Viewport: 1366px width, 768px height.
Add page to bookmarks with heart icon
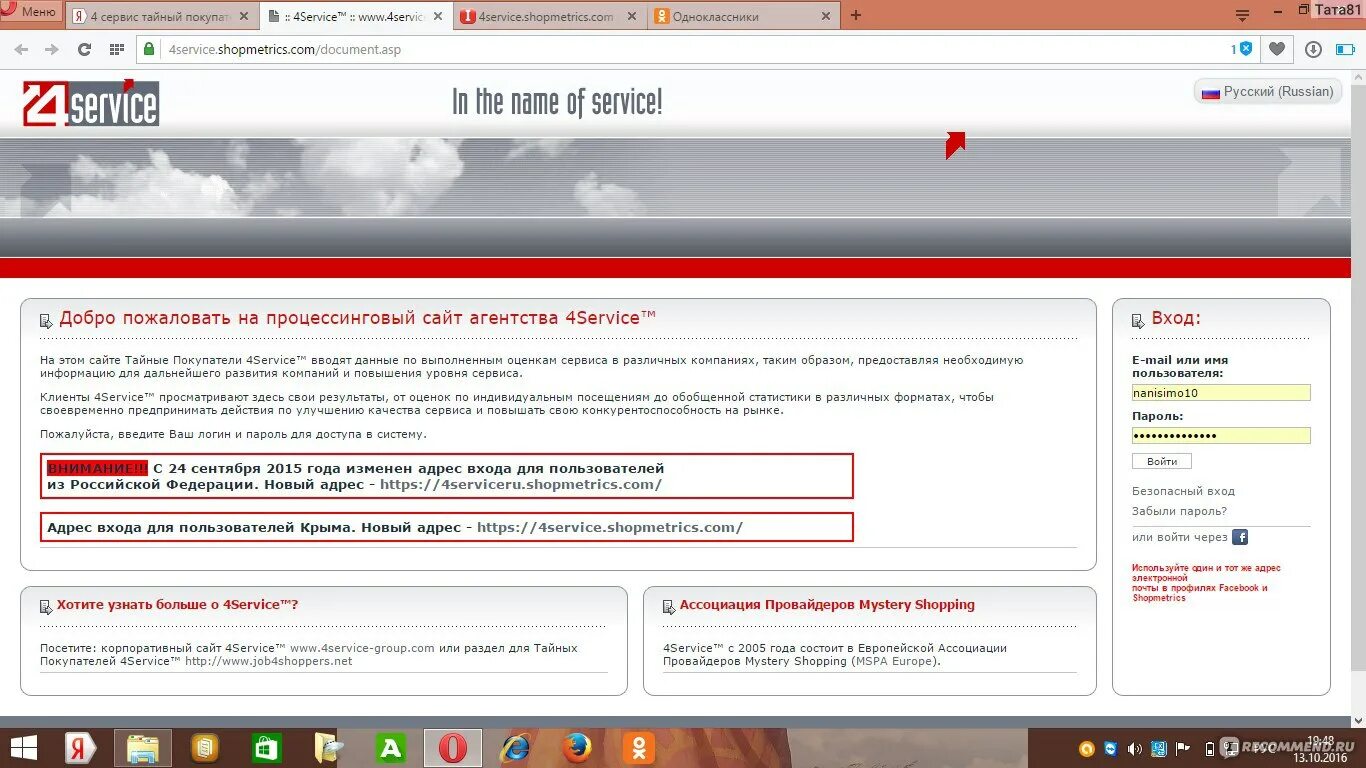point(1277,49)
